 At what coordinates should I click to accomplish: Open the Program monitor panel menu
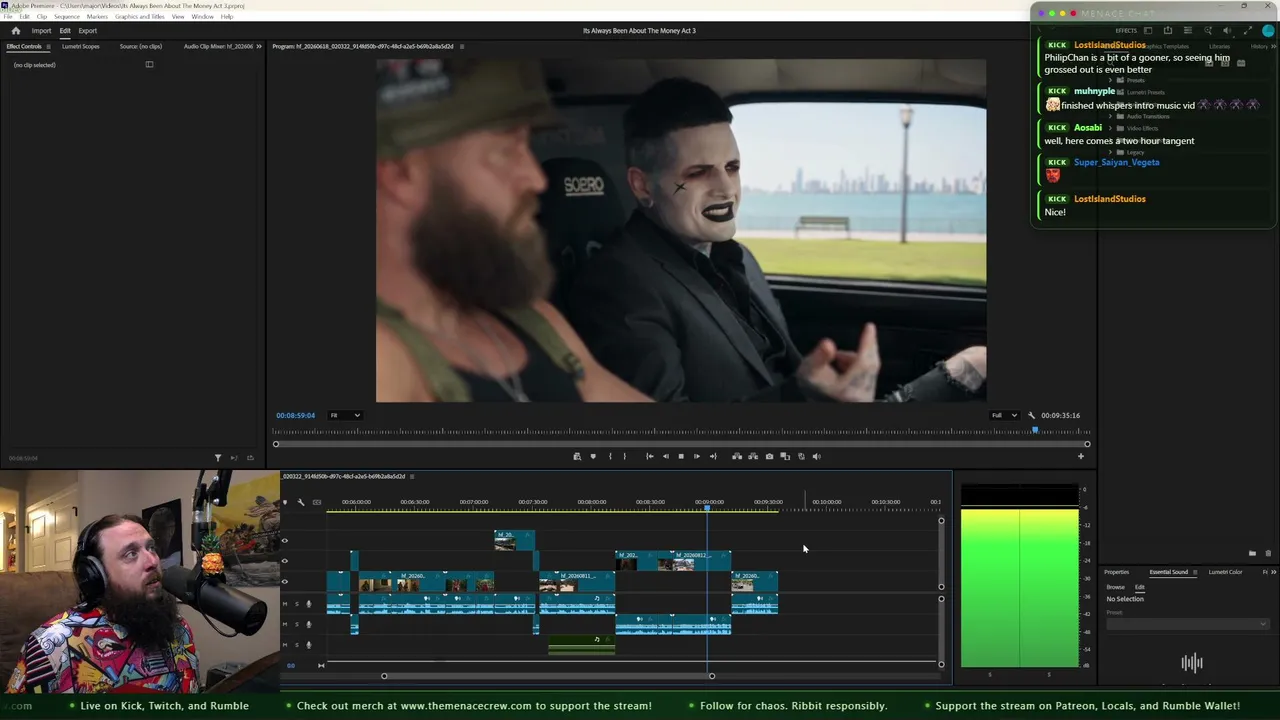[461, 47]
